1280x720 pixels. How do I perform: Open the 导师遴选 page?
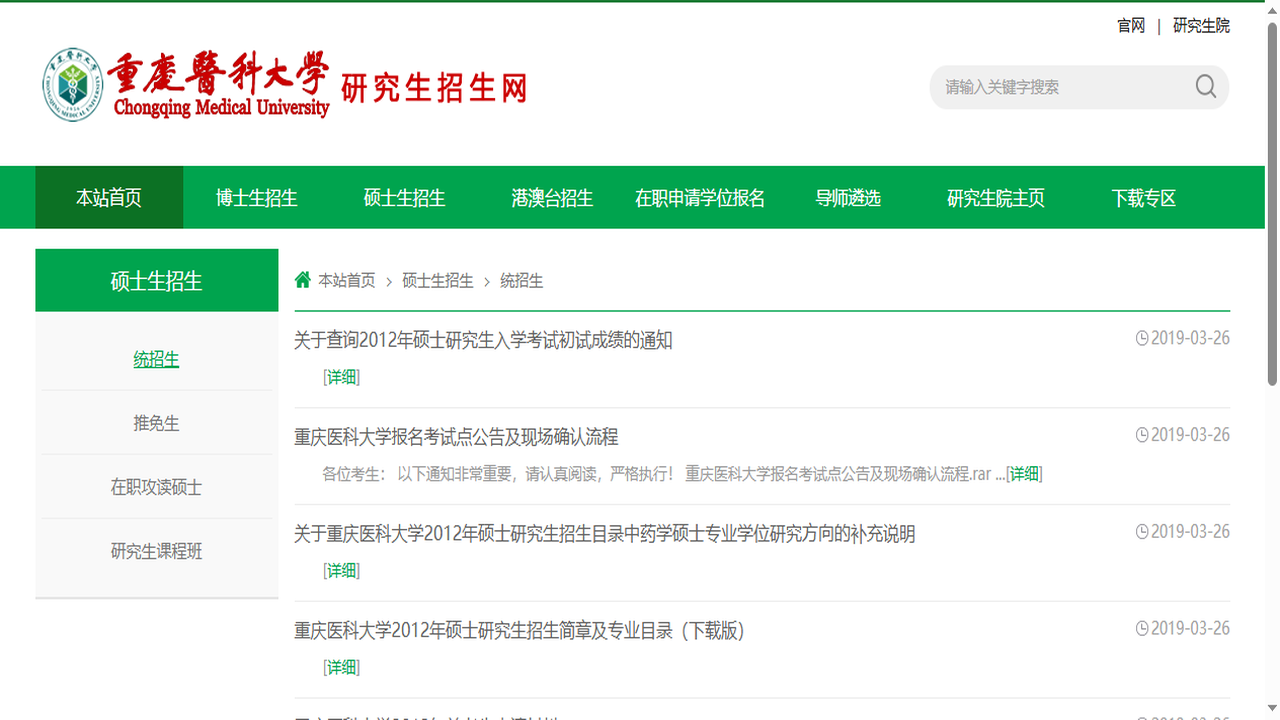click(x=848, y=197)
